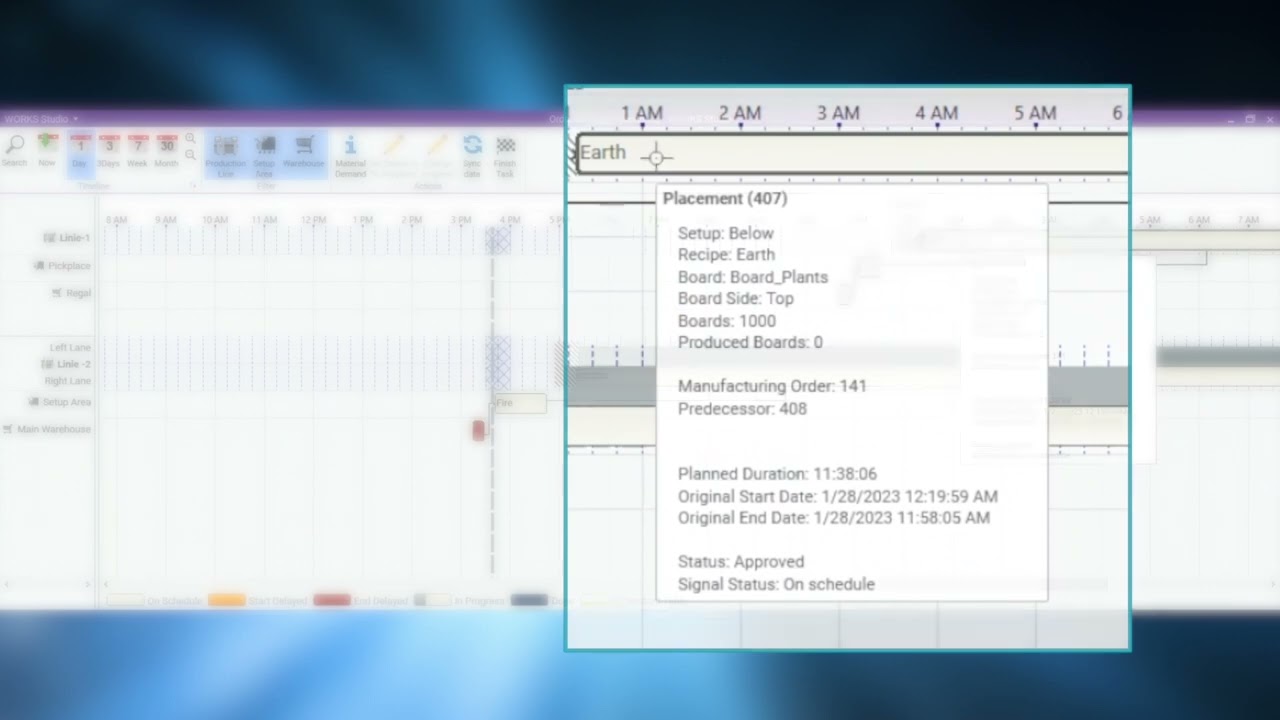
Task: Click the Linie-1 production line icon
Action: (x=50, y=238)
